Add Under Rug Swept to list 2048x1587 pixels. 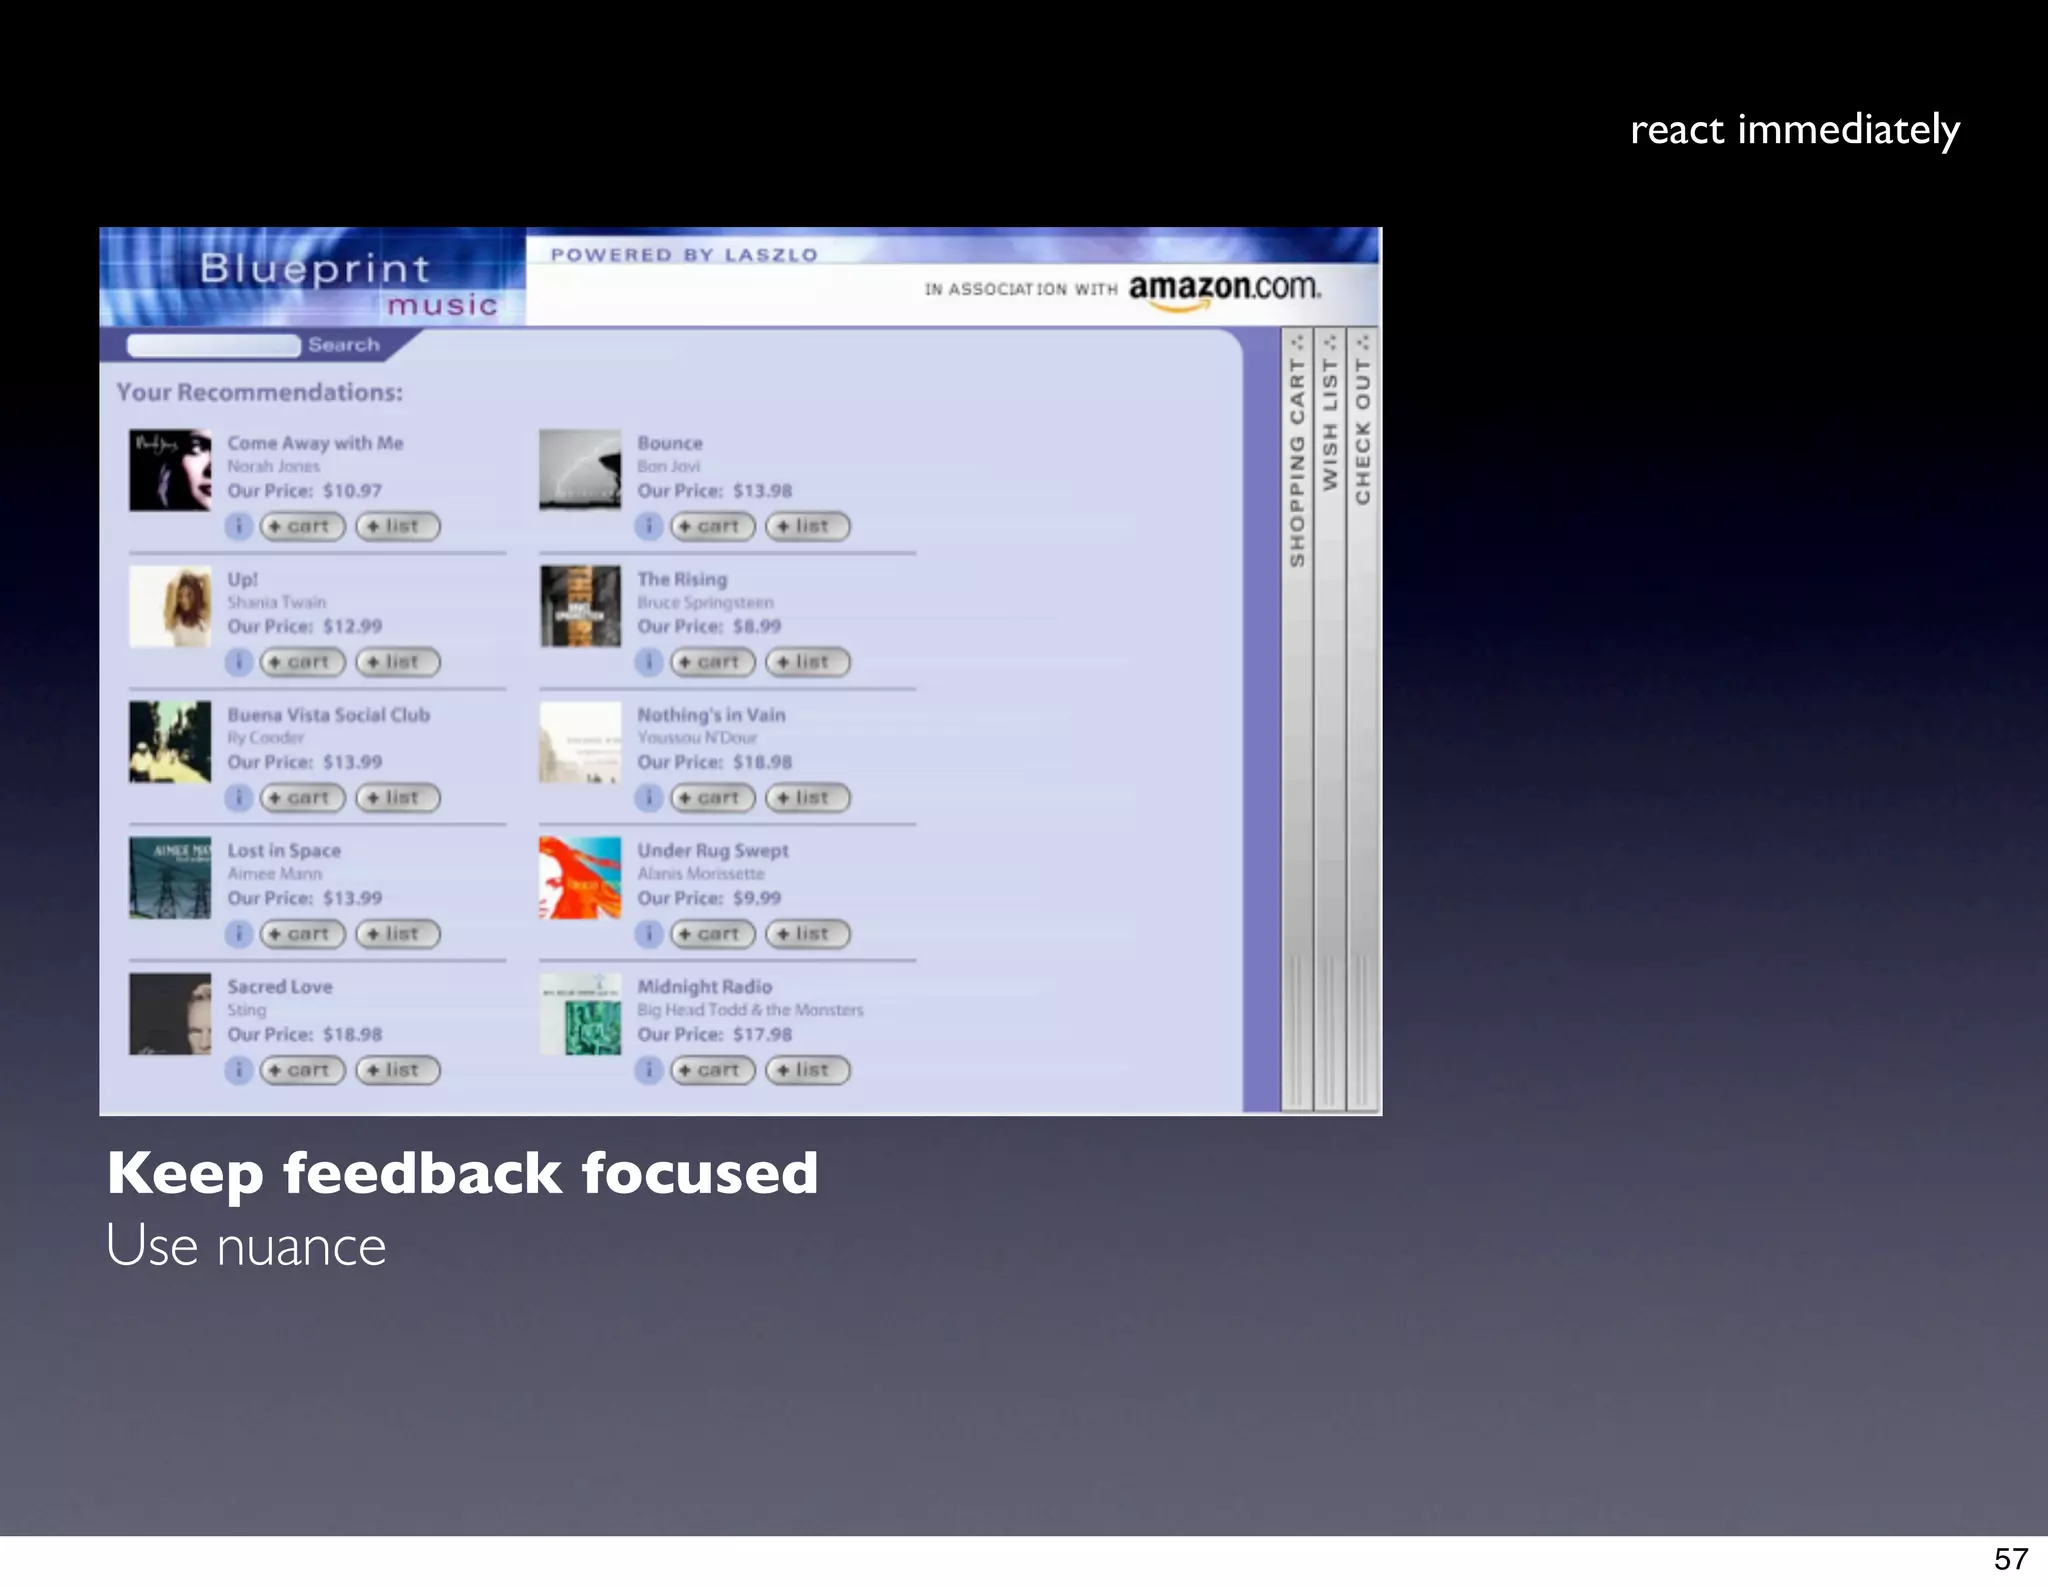point(808,934)
